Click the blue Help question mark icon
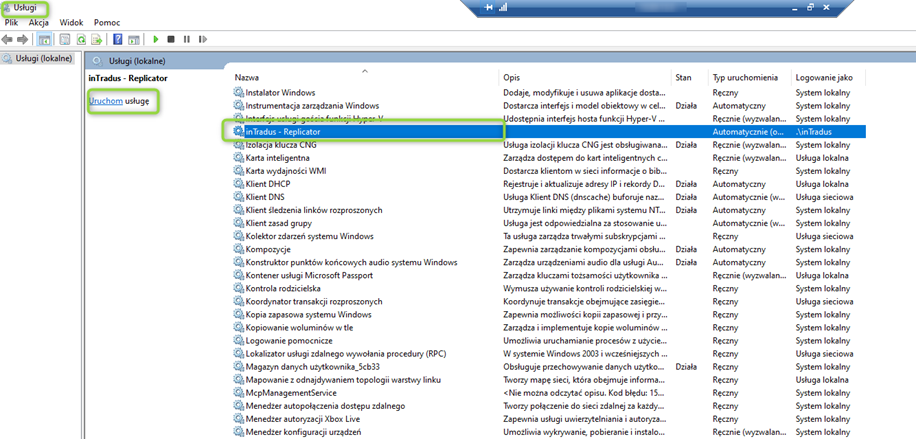The image size is (916, 439). (118, 39)
